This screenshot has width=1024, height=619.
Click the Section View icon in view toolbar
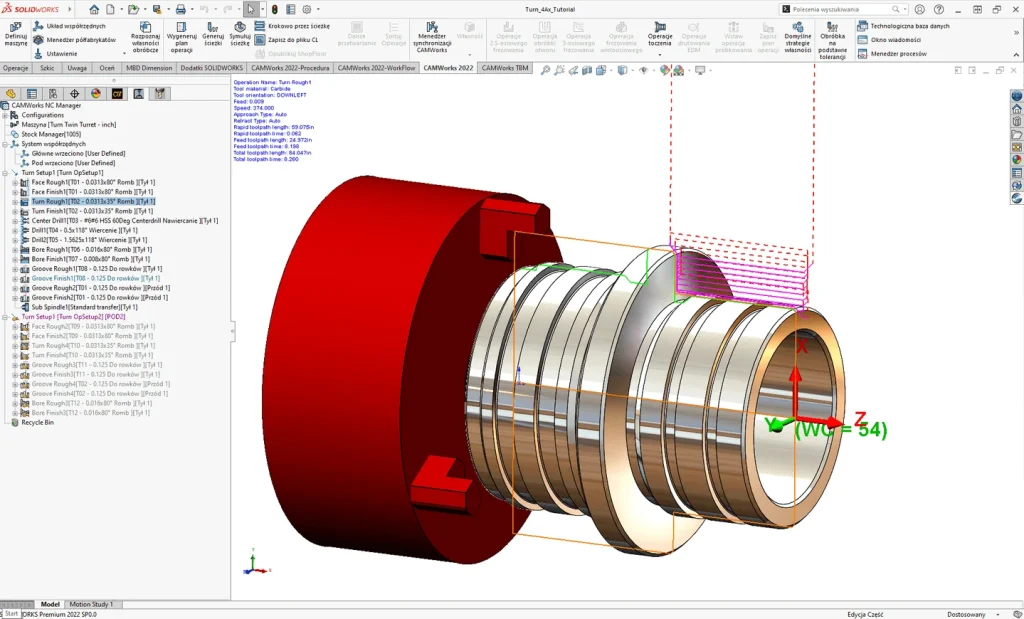coord(586,70)
